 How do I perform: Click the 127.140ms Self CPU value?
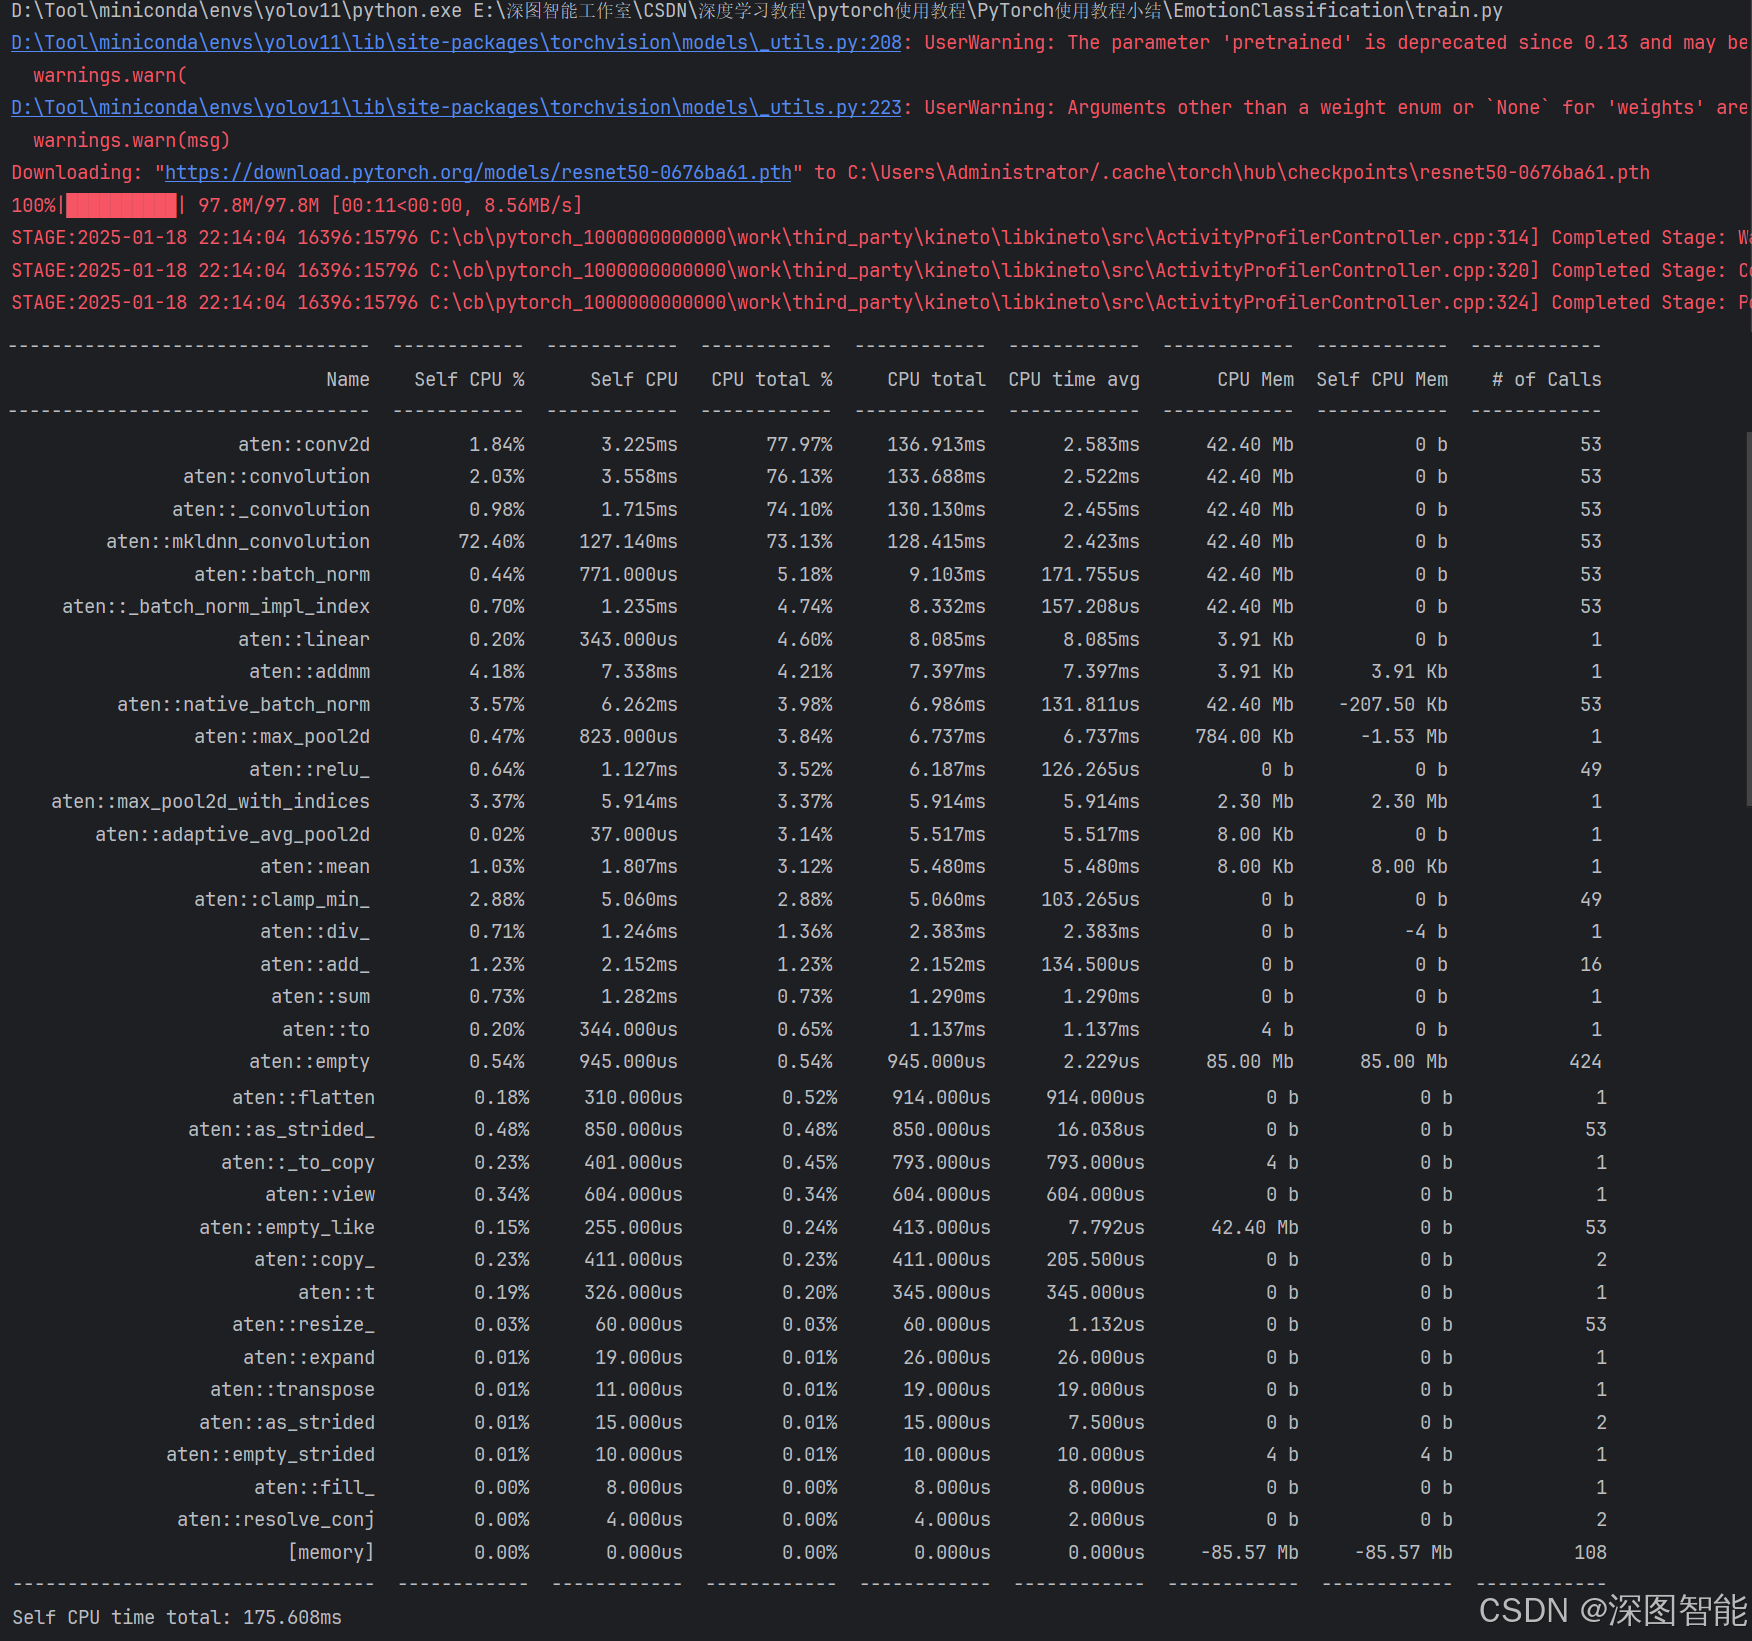point(628,542)
